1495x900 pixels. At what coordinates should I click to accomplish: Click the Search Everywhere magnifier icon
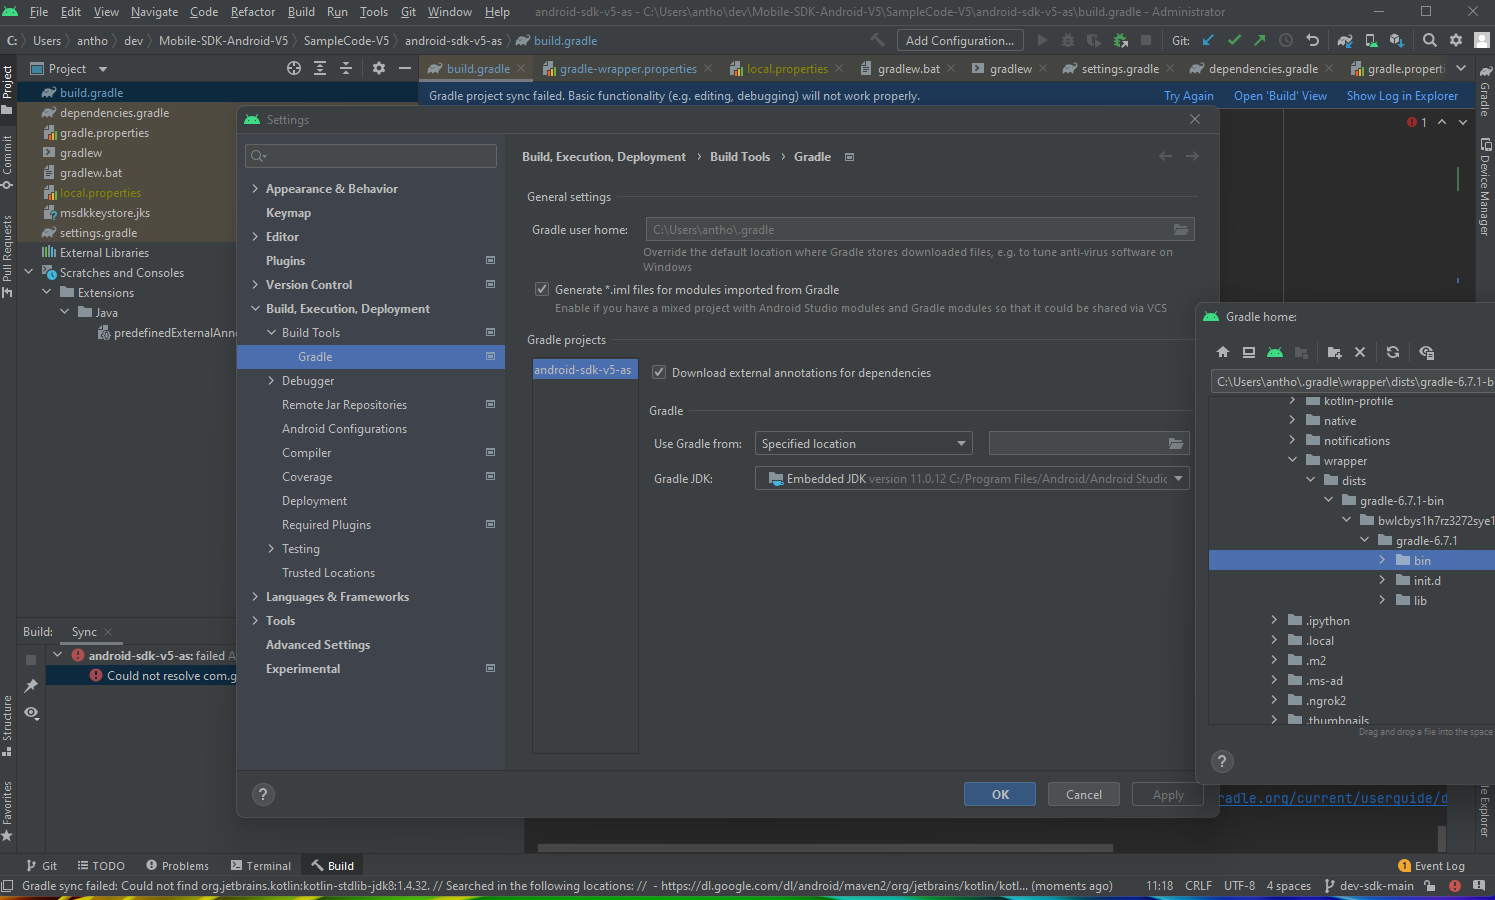pos(1430,40)
